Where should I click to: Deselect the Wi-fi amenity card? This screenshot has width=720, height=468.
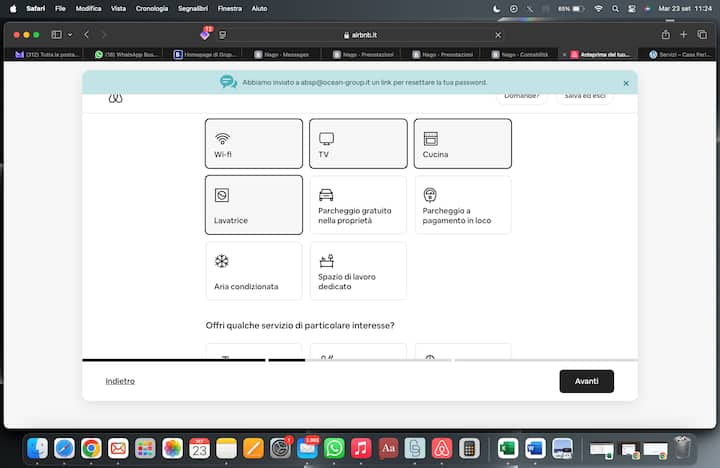point(254,143)
